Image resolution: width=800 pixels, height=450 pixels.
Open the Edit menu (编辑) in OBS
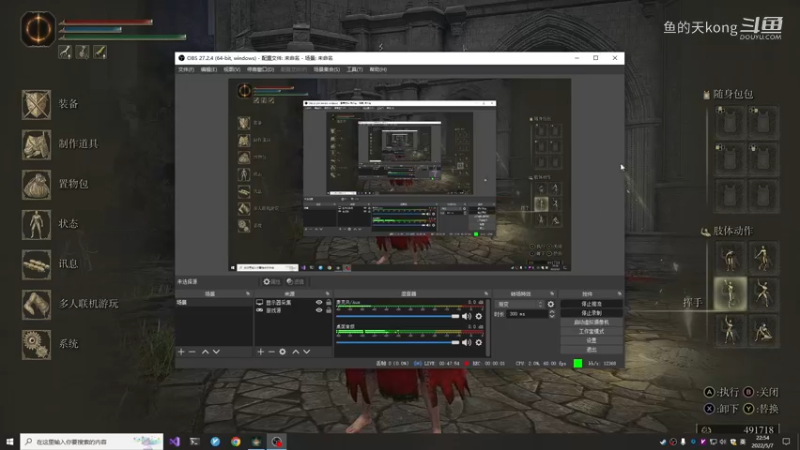click(x=209, y=69)
